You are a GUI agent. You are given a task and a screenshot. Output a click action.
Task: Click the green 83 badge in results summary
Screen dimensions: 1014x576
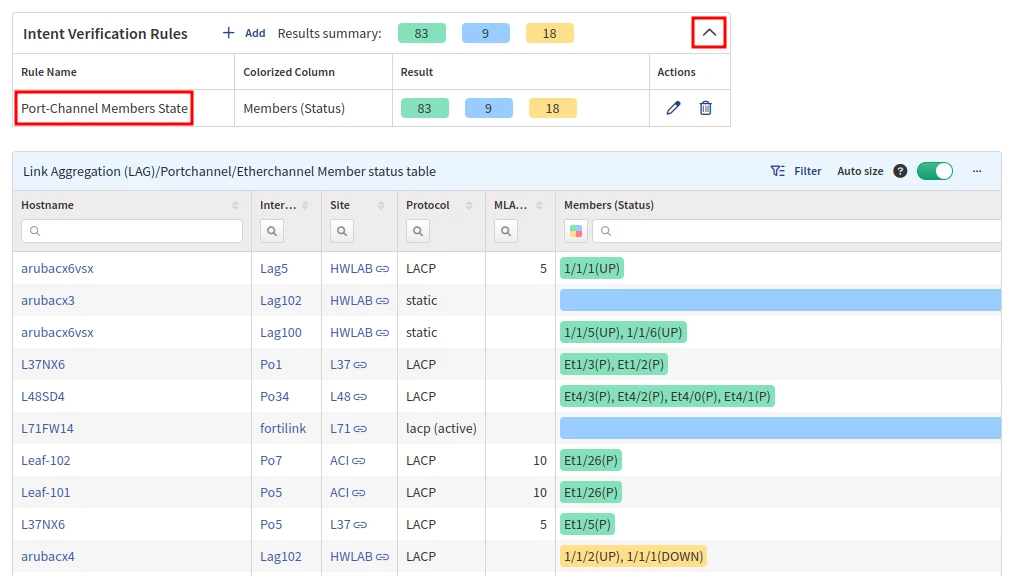(421, 33)
